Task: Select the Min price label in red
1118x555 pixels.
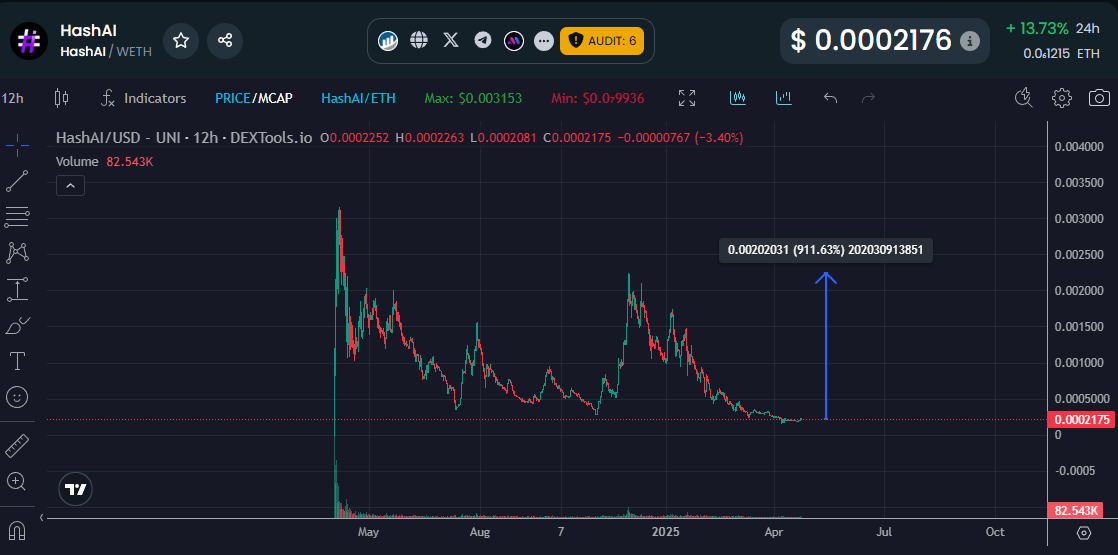Action: [x=598, y=98]
